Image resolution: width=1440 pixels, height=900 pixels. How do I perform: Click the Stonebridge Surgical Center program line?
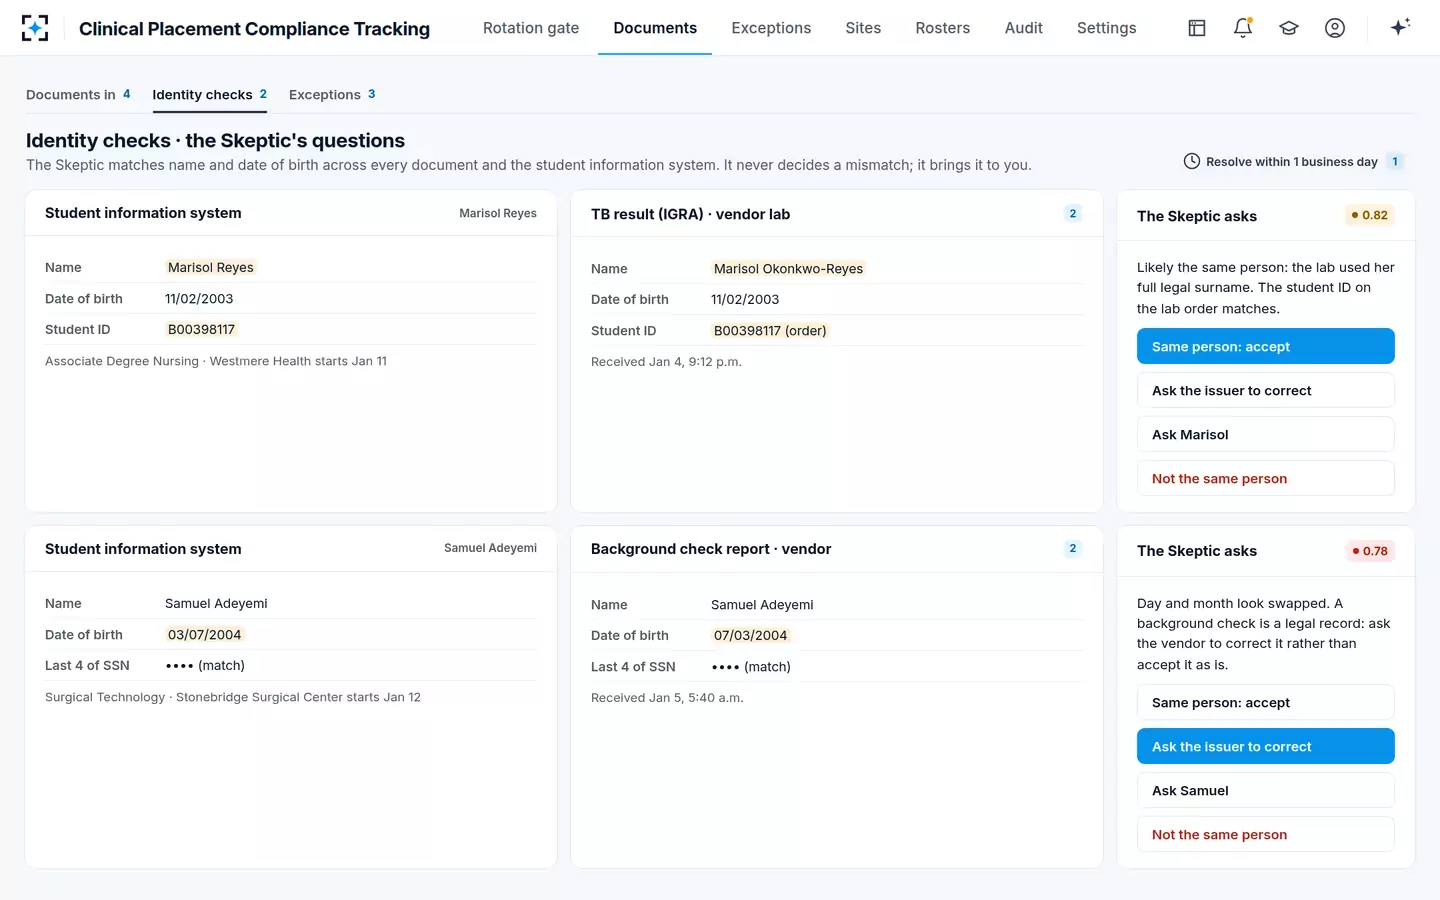tap(233, 697)
